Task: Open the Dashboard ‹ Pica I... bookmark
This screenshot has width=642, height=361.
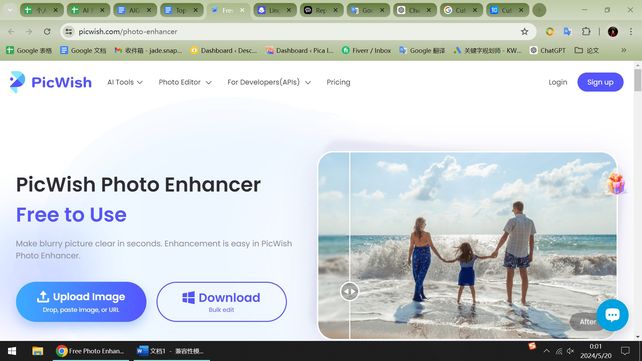Action: coord(299,50)
